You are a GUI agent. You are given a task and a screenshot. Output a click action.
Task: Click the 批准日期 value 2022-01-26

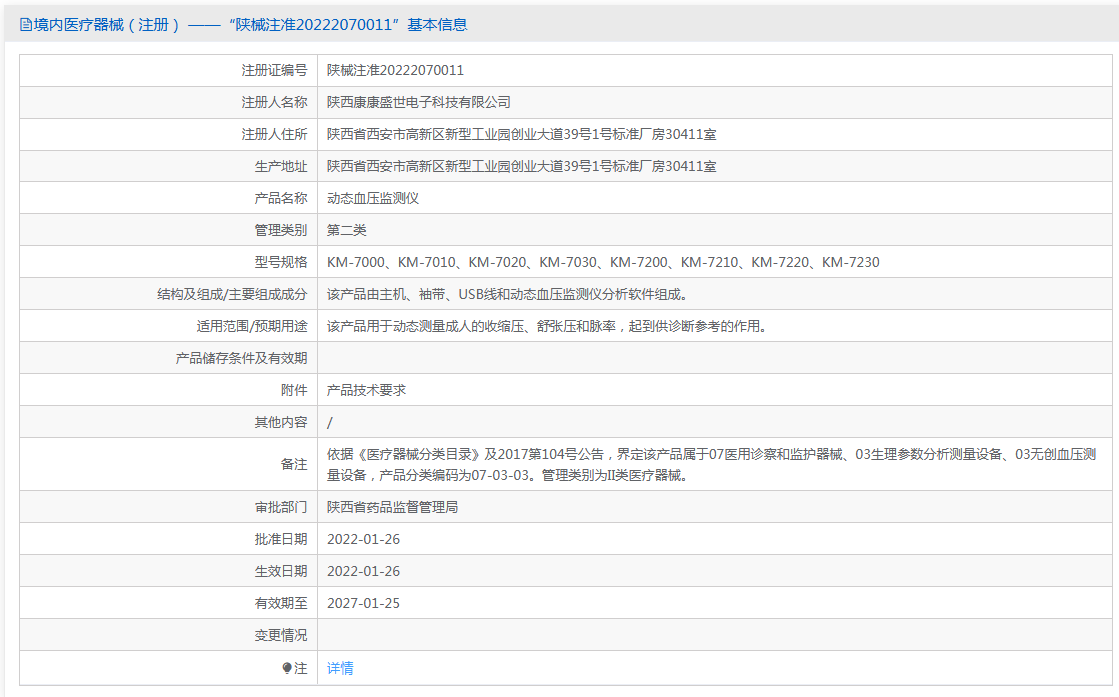click(x=363, y=539)
